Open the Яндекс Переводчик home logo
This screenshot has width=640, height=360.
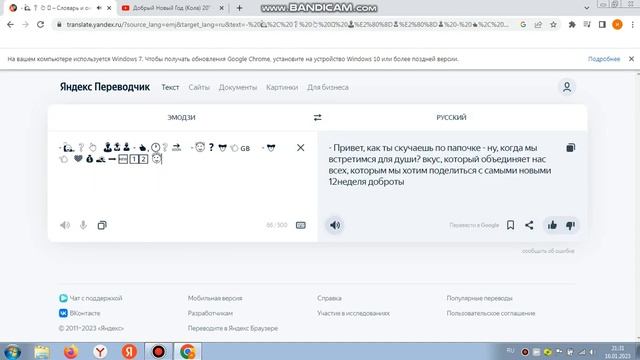pyautogui.click(x=105, y=87)
